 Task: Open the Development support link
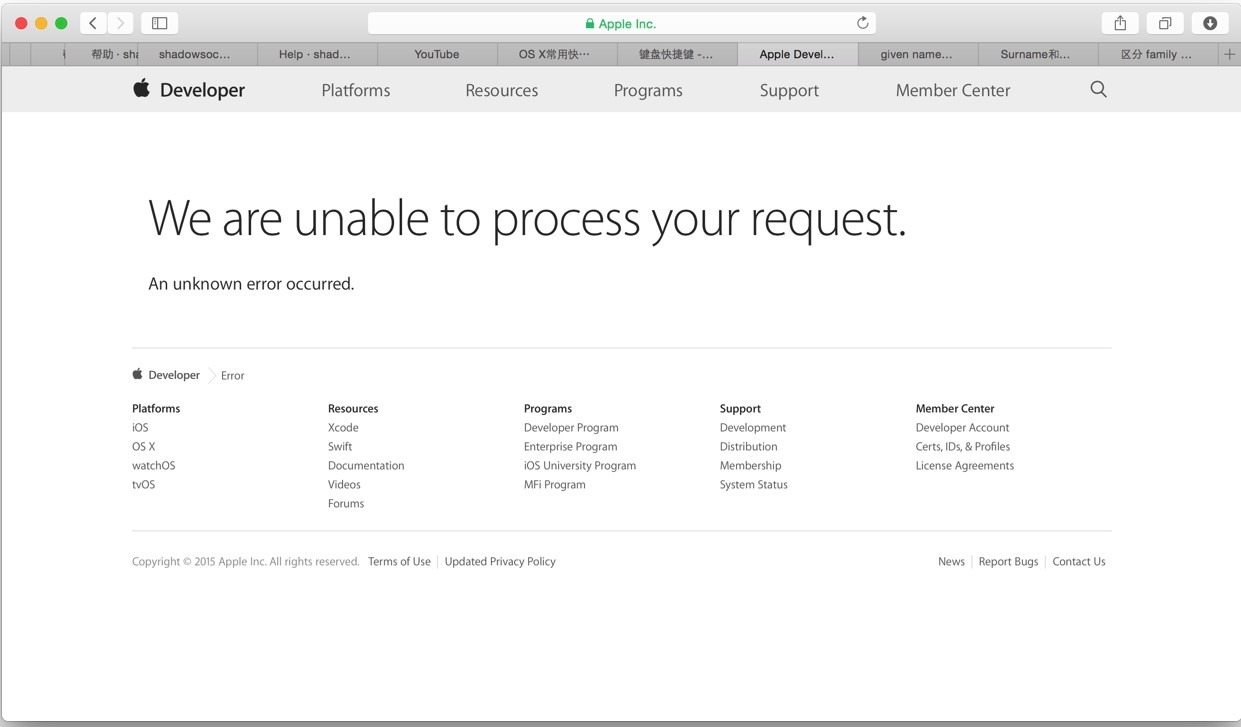[x=753, y=428]
